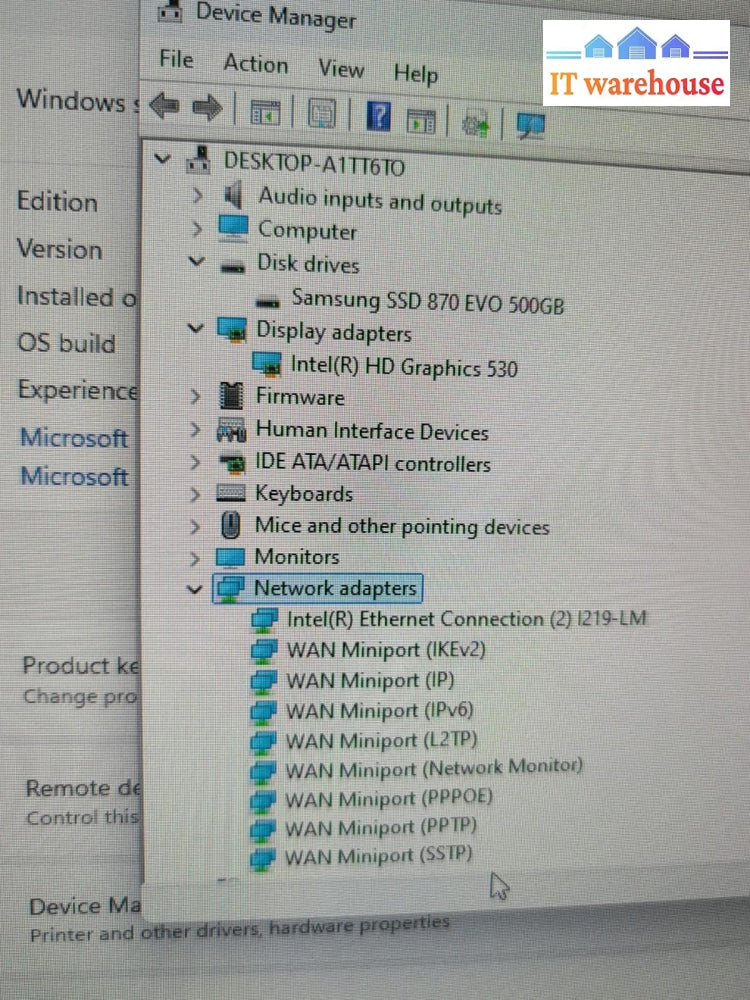Click the Intel Ethernet Connection I219-LM icon

click(265, 619)
